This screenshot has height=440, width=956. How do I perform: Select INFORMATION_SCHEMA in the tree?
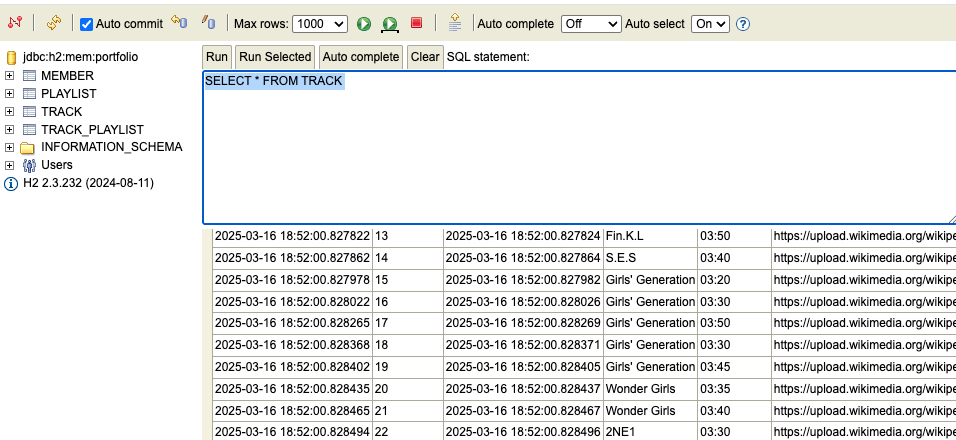[x=112, y=147]
